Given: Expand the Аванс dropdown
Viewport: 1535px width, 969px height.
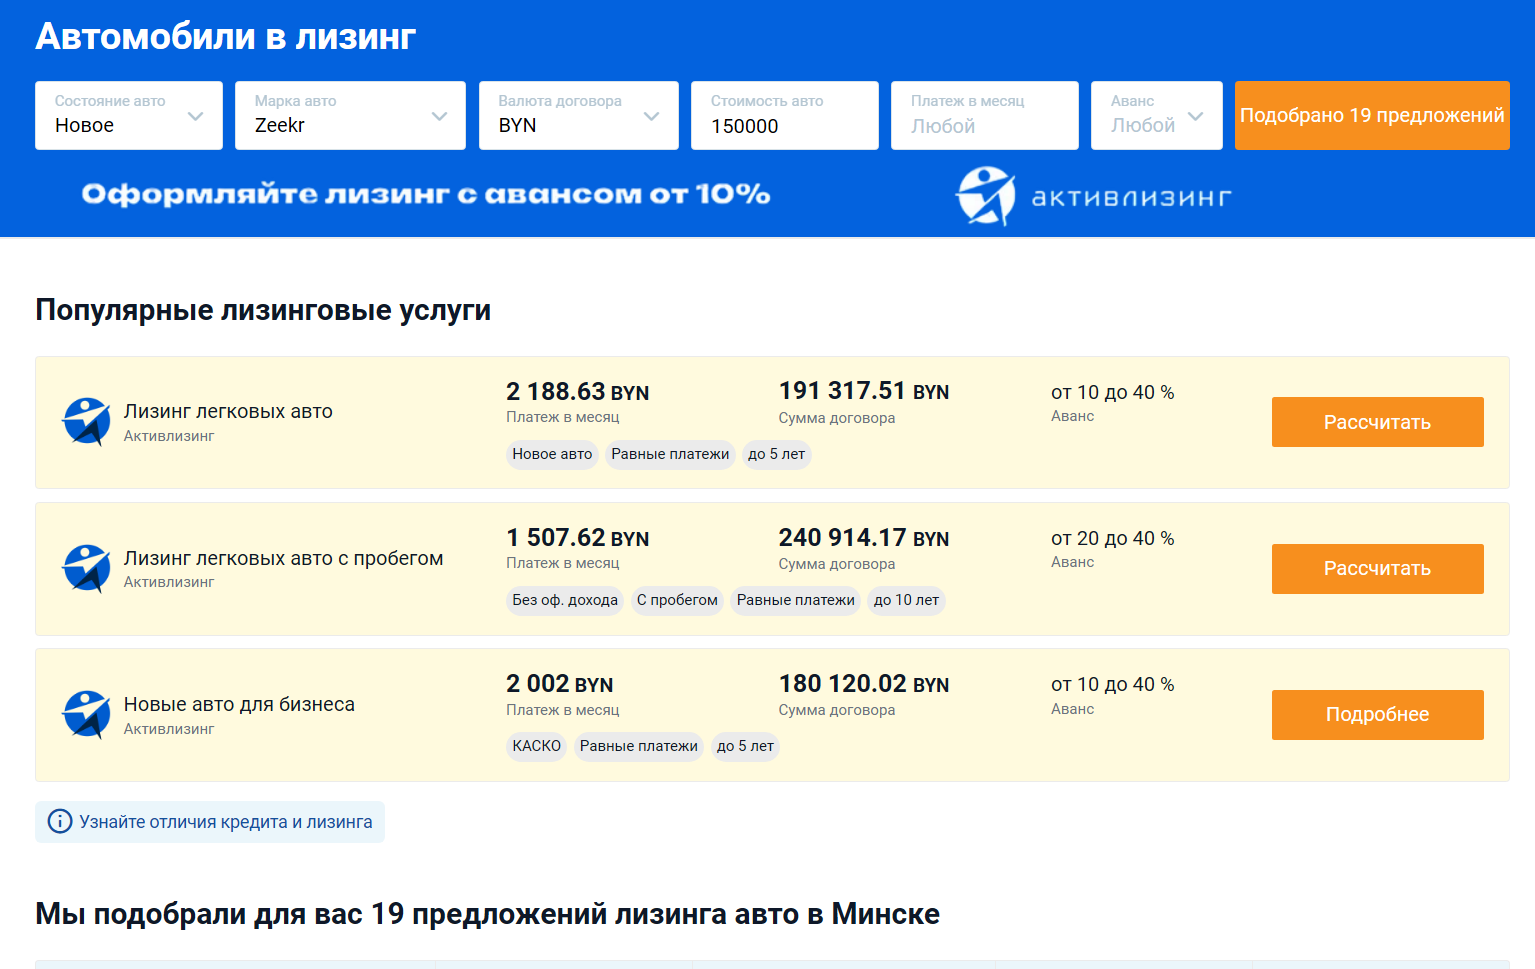Looking at the screenshot, I should (x=1156, y=116).
